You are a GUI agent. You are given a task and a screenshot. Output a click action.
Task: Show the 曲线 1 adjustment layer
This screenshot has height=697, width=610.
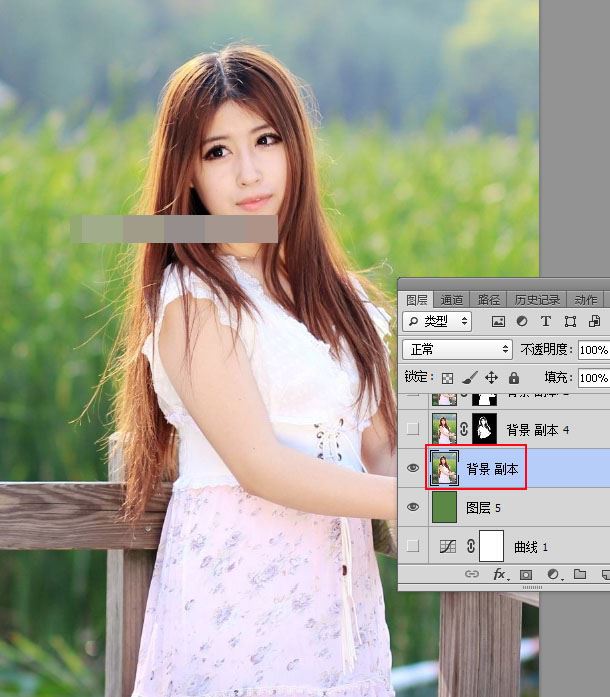[x=413, y=545]
